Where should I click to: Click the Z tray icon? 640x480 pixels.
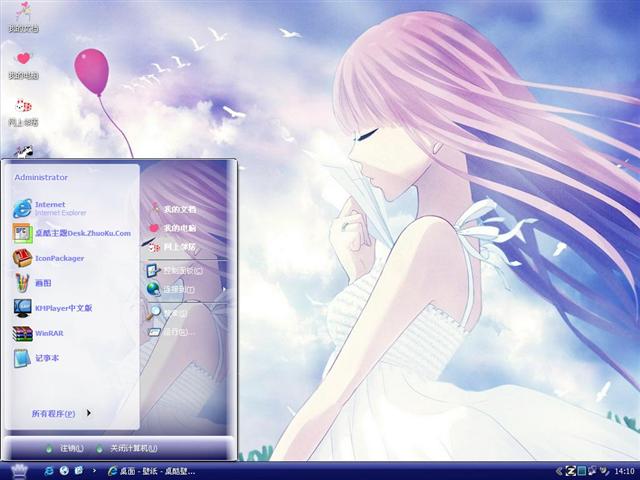click(571, 471)
